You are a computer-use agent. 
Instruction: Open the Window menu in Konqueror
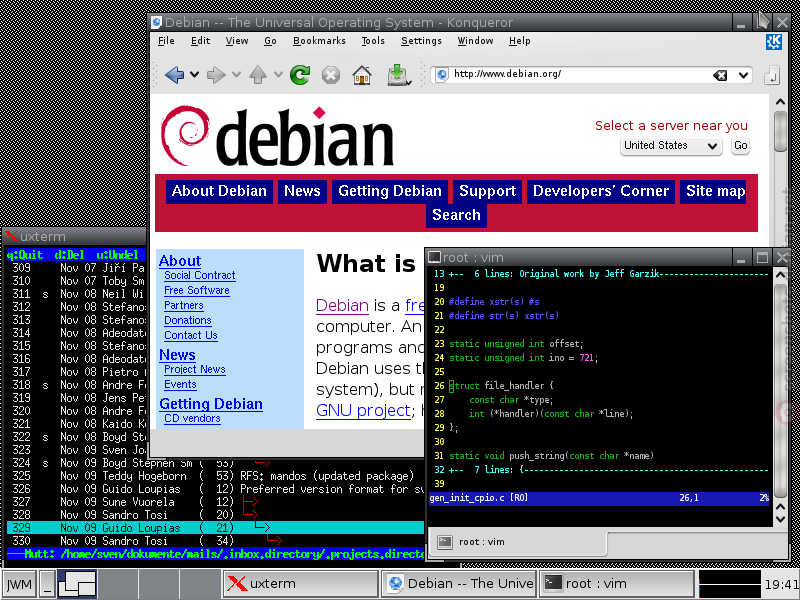[475, 41]
